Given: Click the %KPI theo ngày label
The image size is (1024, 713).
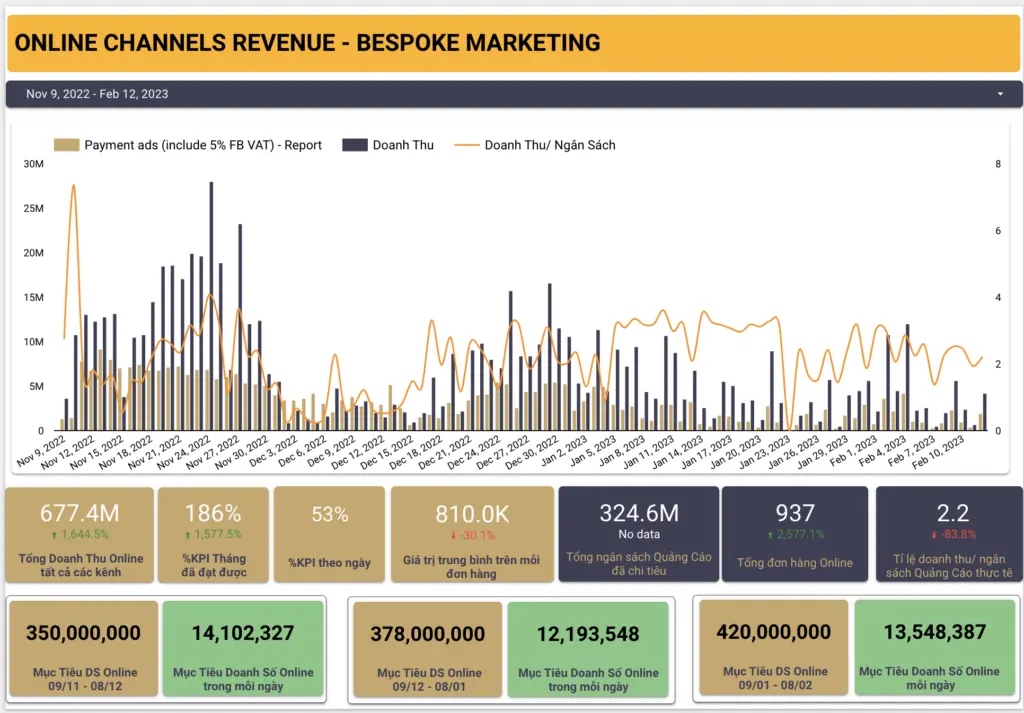Looking at the screenshot, I should [x=330, y=563].
